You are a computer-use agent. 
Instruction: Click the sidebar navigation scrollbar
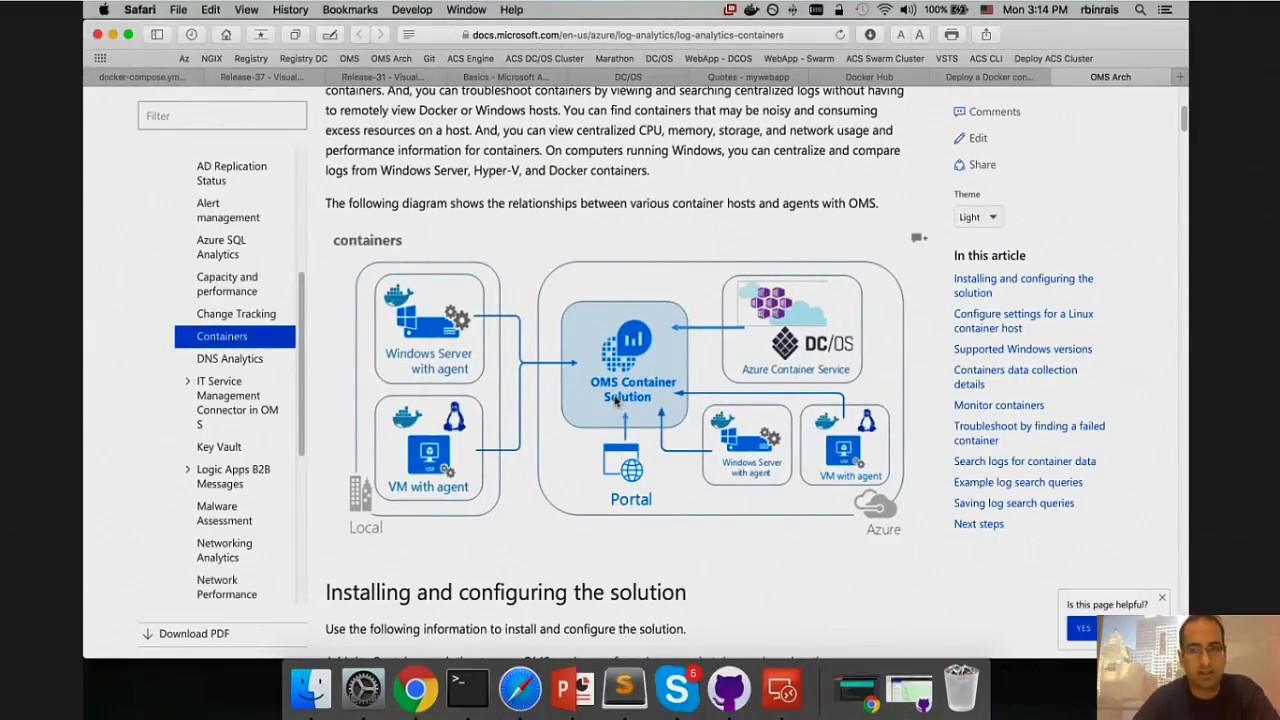point(301,362)
